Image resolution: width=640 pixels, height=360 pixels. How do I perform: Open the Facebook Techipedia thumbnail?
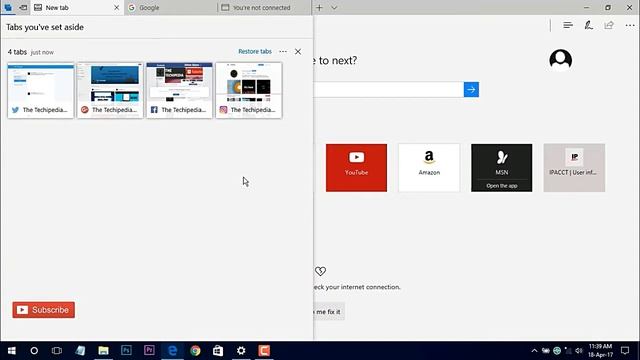point(180,90)
